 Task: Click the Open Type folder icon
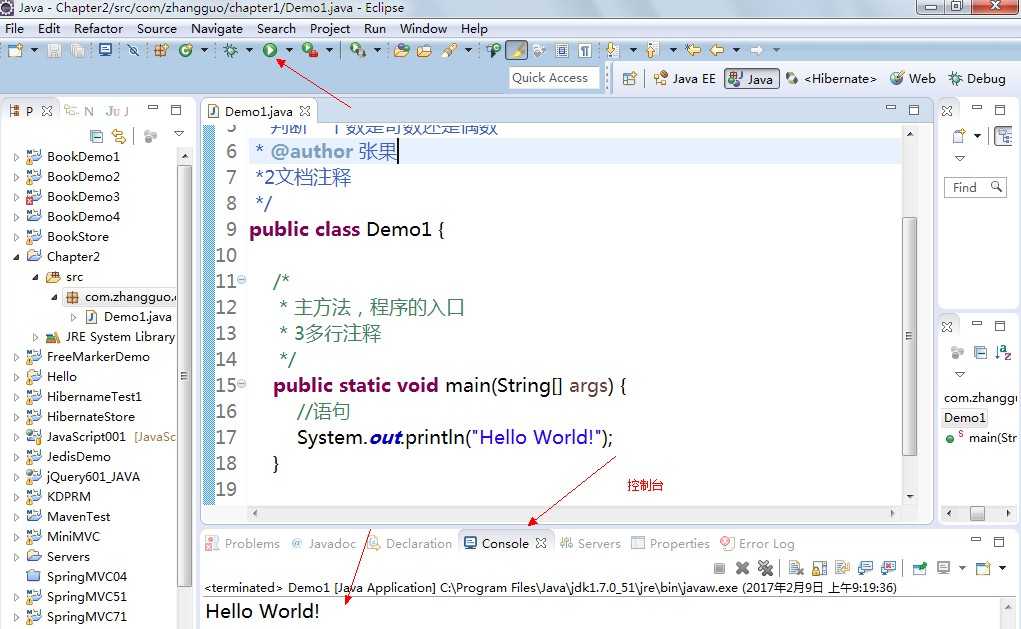tap(401, 50)
